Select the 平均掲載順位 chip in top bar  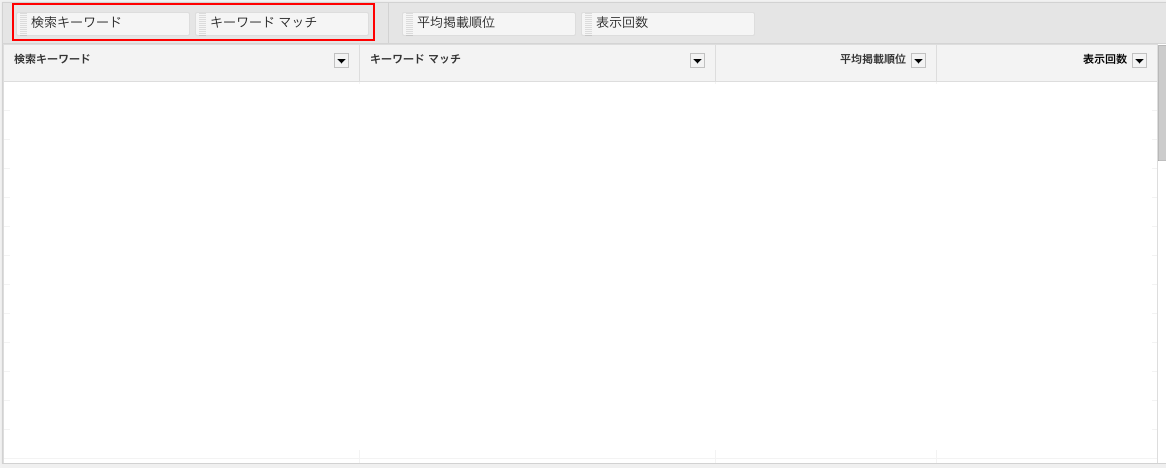[489, 24]
